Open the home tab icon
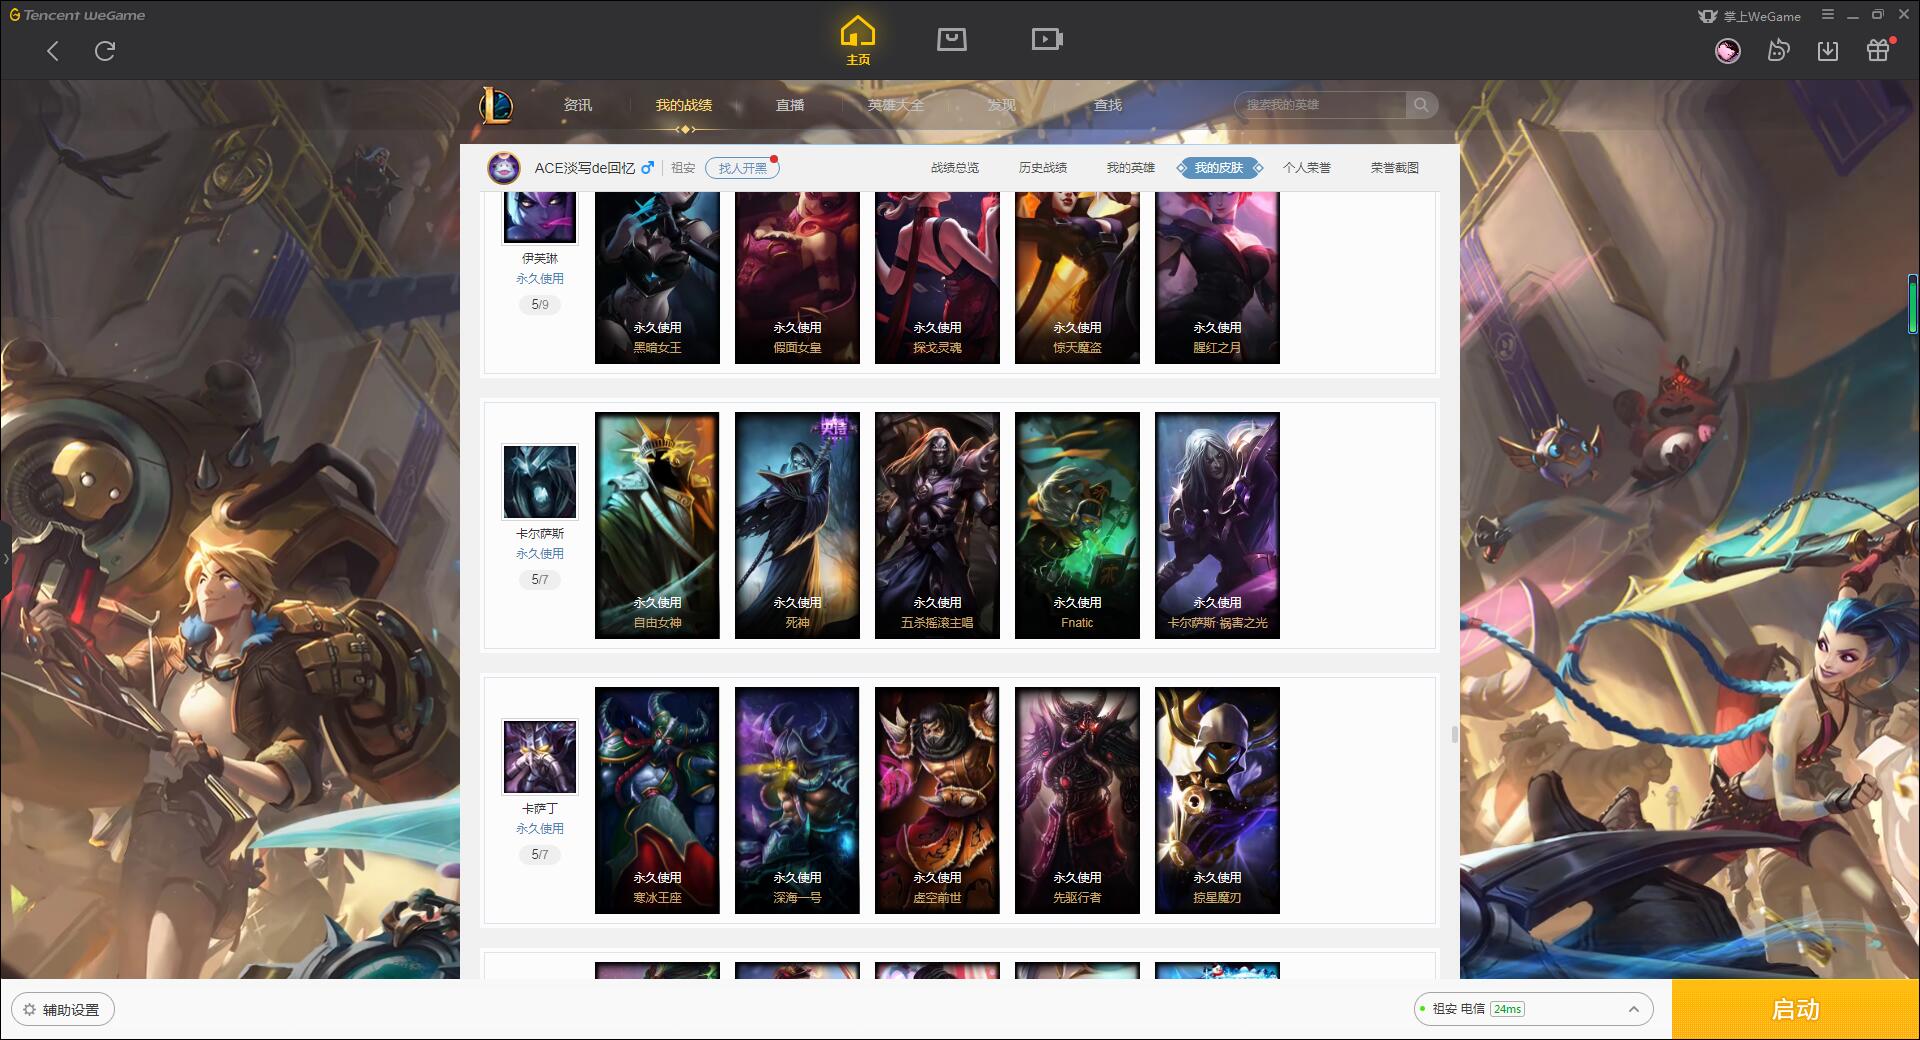 click(x=857, y=41)
